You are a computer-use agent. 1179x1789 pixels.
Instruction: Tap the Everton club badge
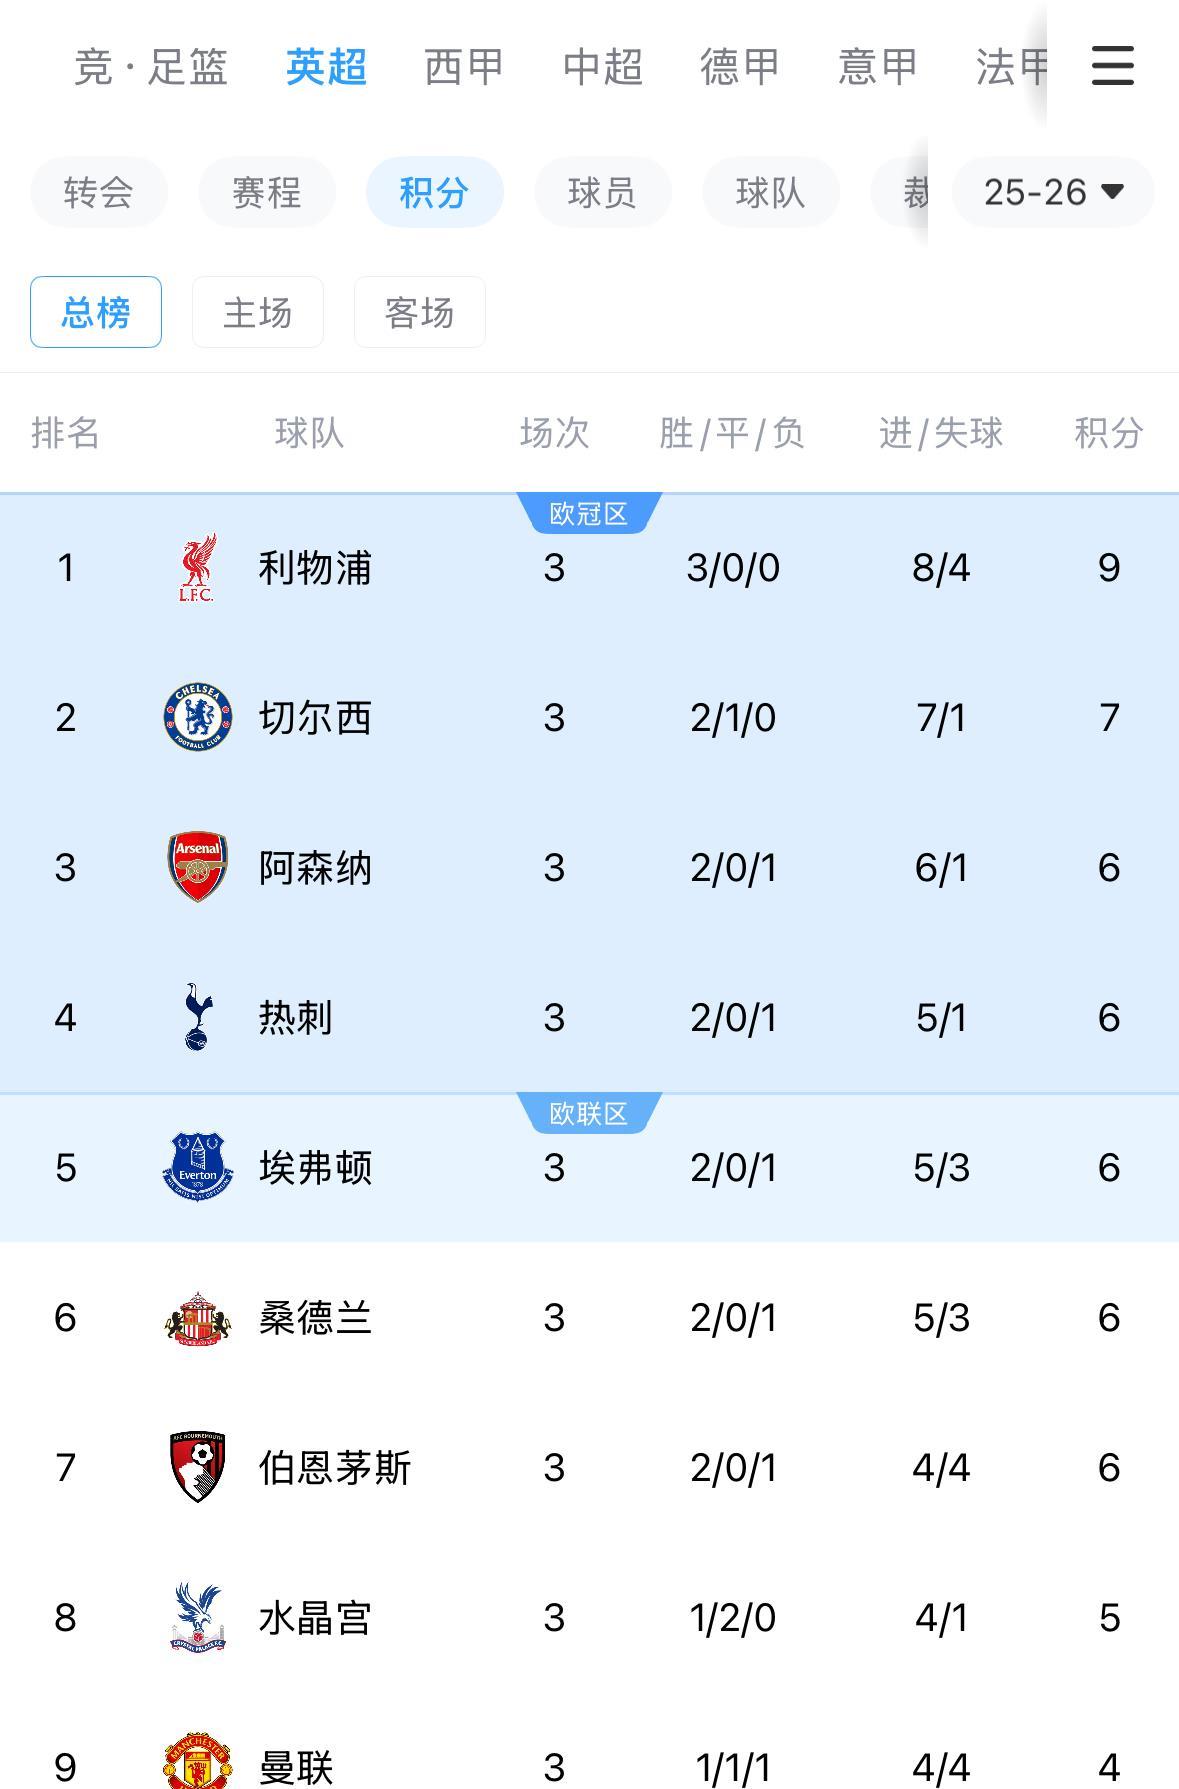[197, 1167]
